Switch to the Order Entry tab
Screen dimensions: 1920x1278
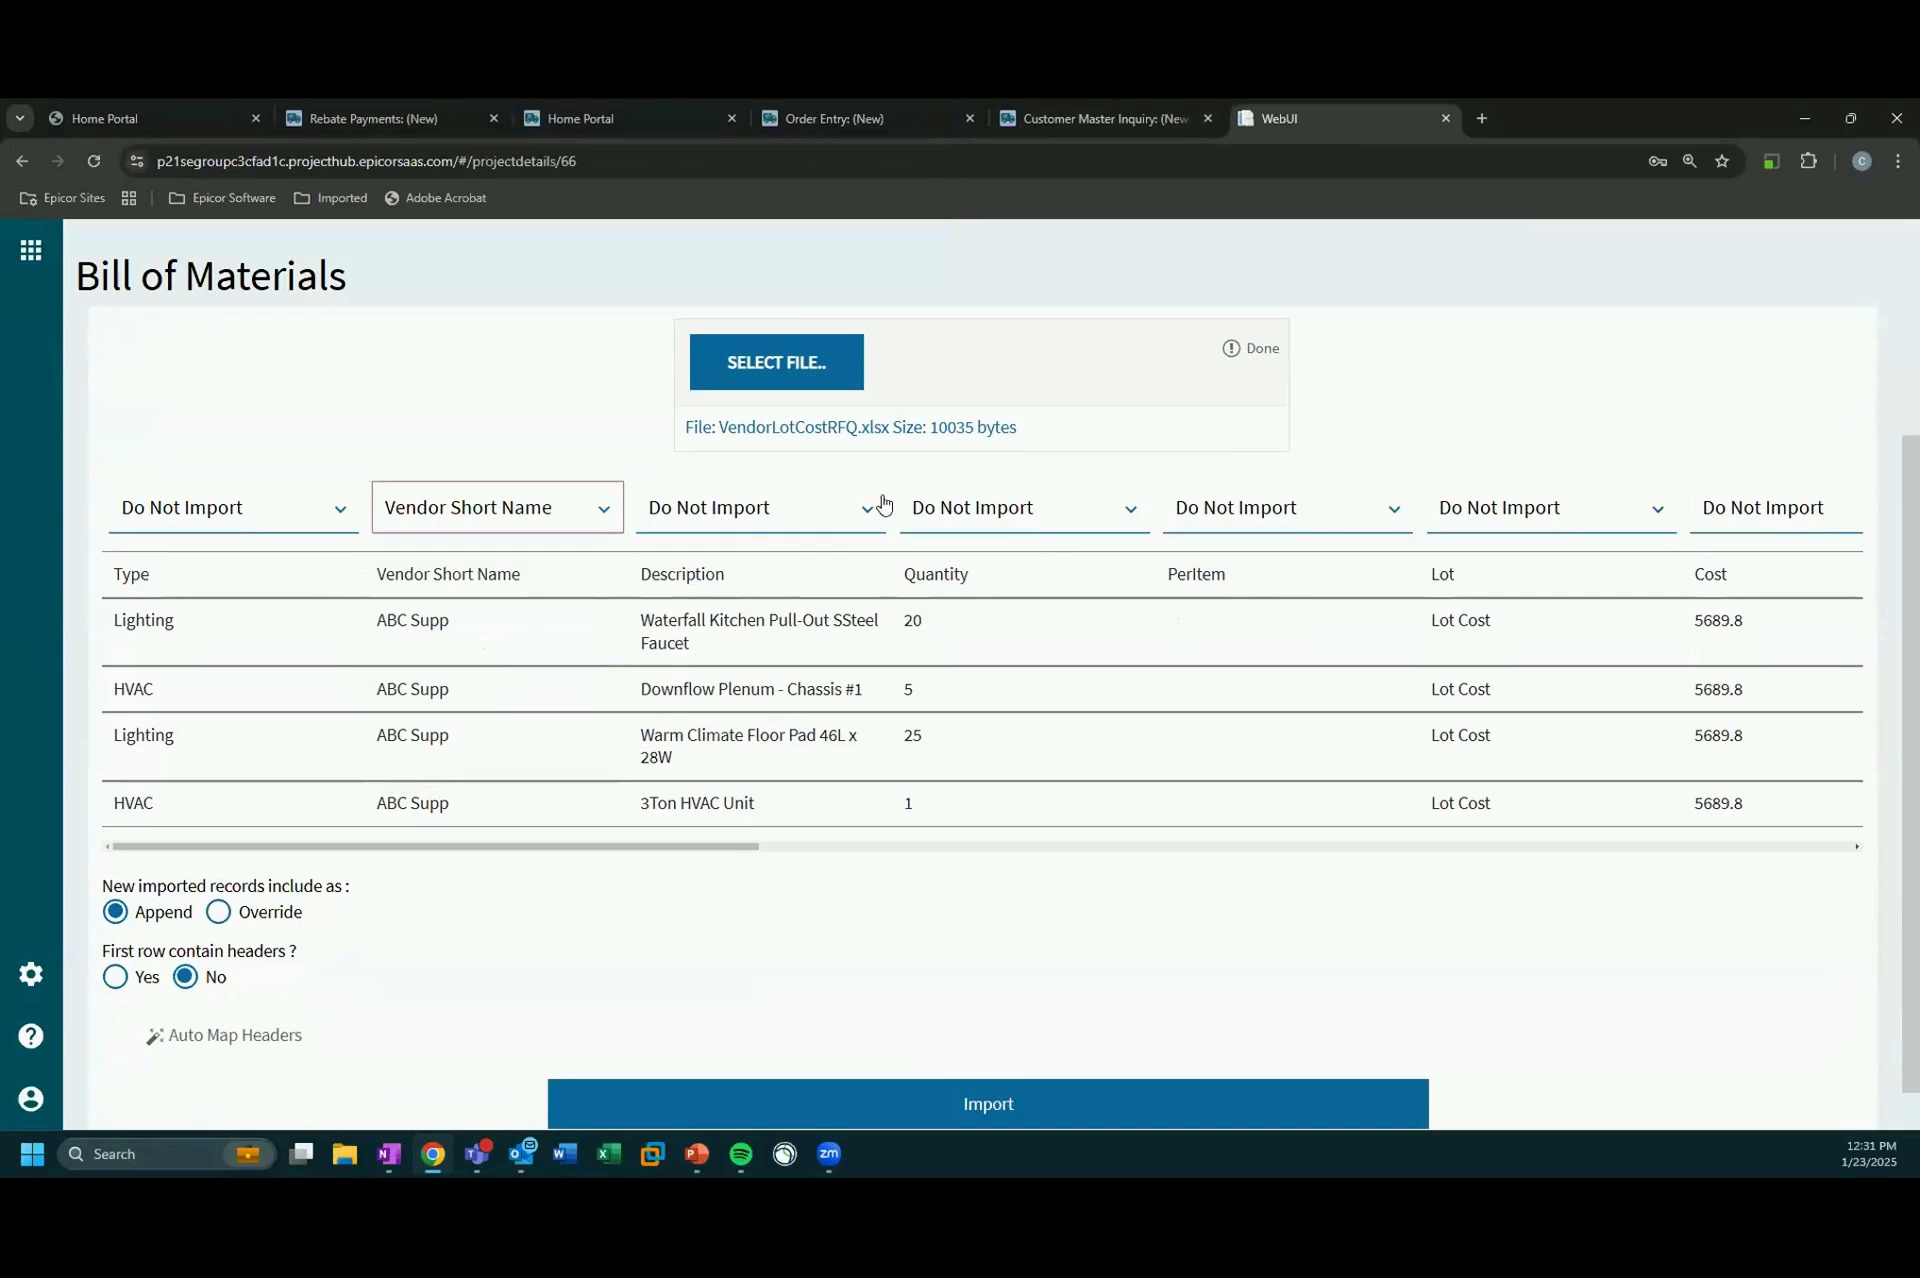click(x=868, y=118)
